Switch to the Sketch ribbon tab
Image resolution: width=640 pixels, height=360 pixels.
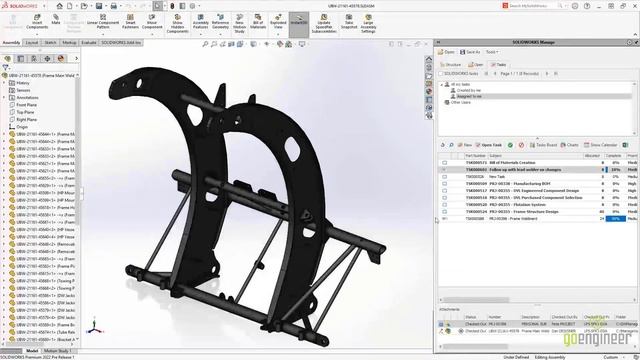pos(50,42)
